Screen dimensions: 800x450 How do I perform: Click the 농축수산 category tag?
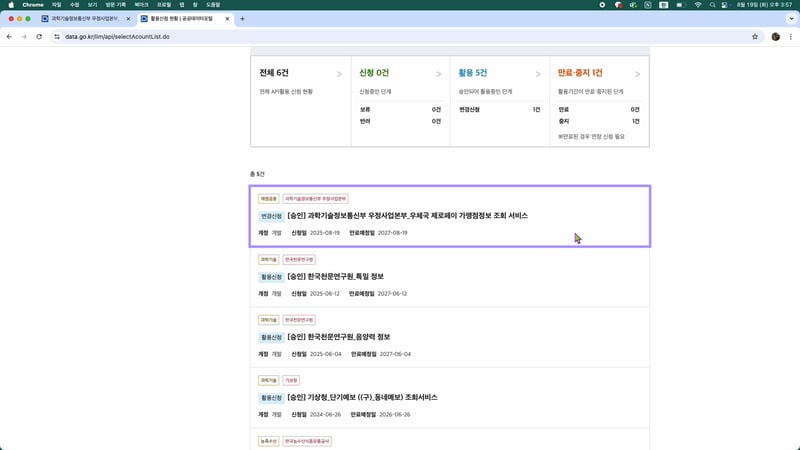268,441
